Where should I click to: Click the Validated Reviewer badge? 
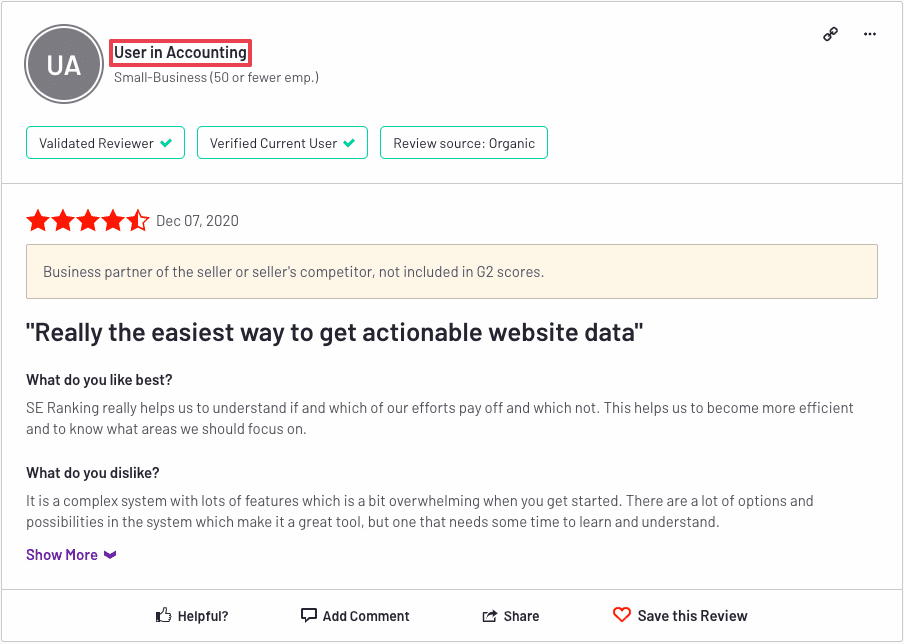point(106,142)
